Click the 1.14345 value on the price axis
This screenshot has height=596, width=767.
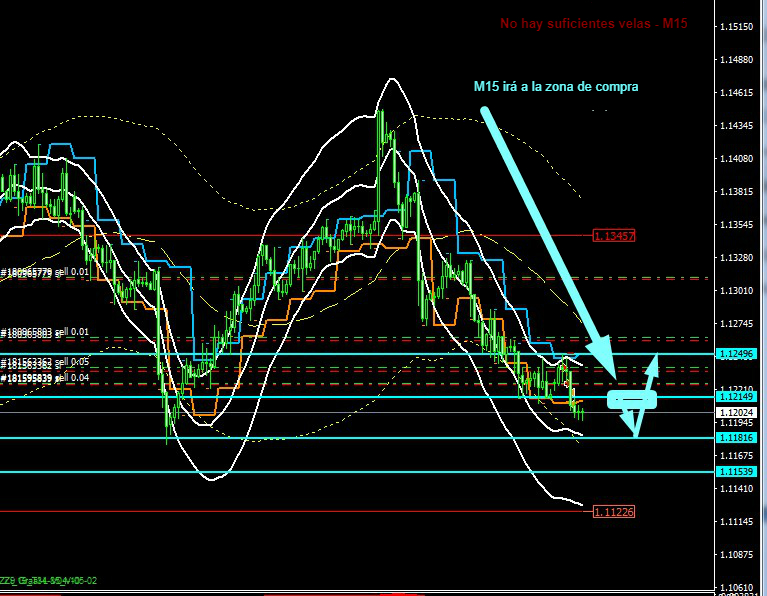tap(737, 126)
